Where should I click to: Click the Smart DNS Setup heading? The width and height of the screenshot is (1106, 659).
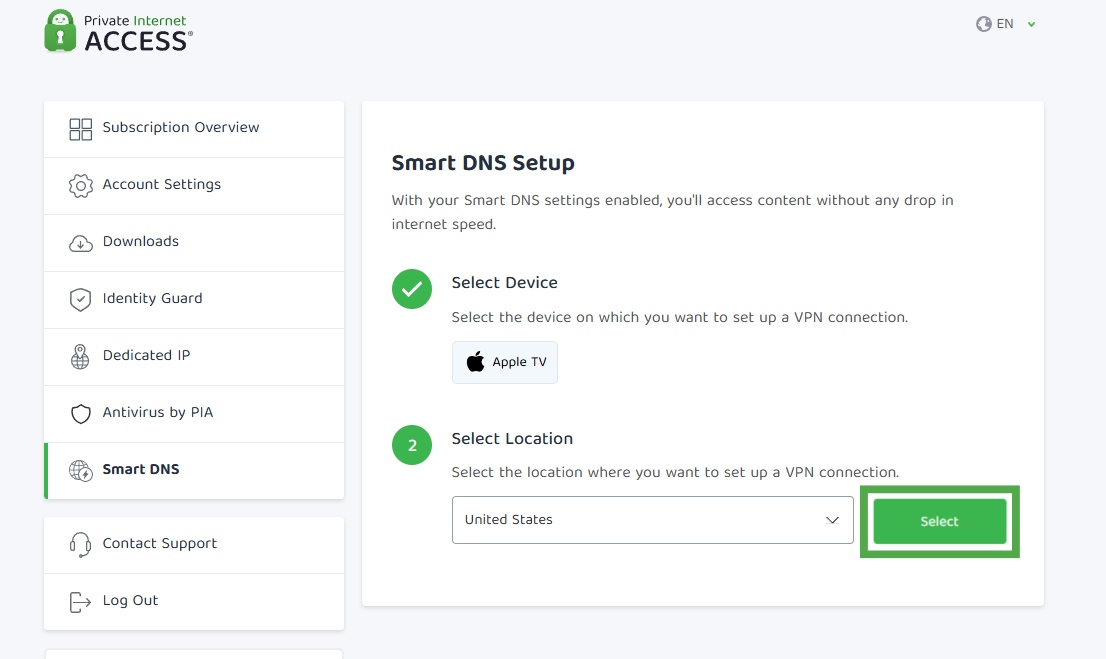[483, 163]
